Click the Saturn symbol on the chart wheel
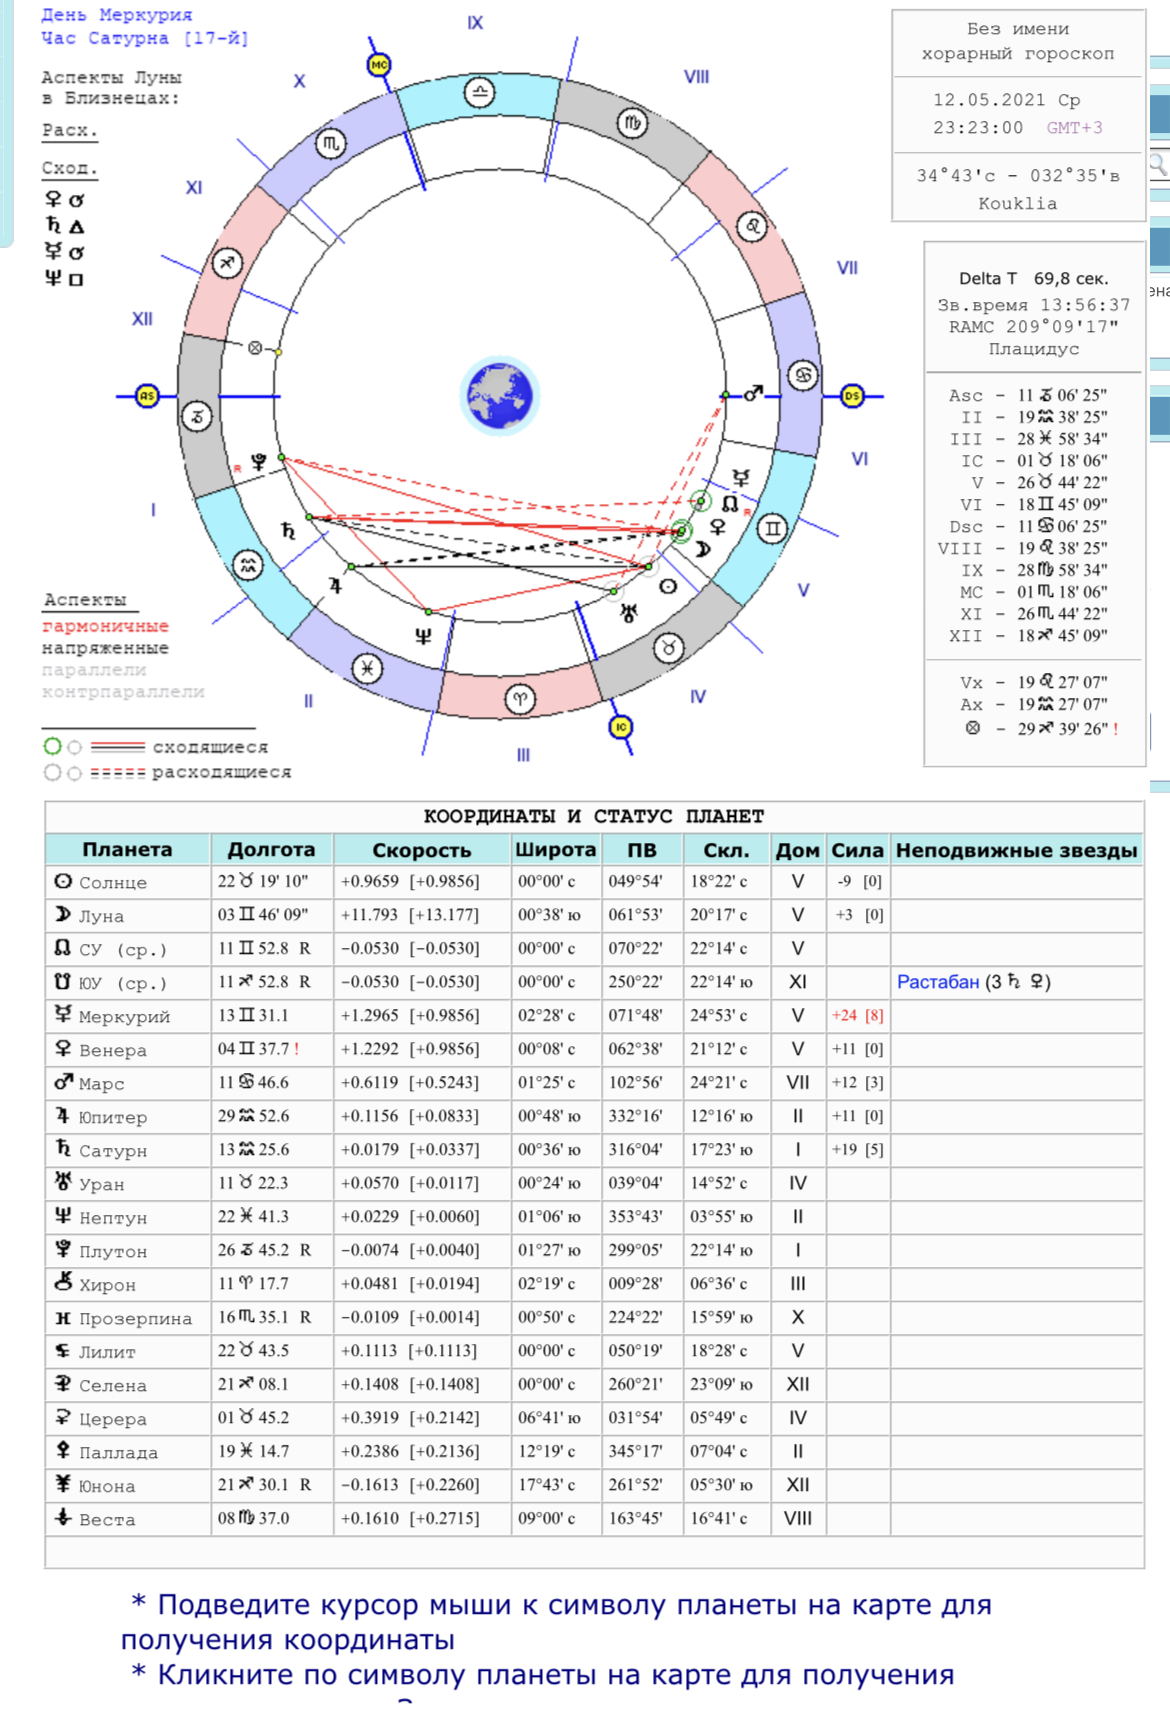1170x1726 pixels. [x=289, y=531]
